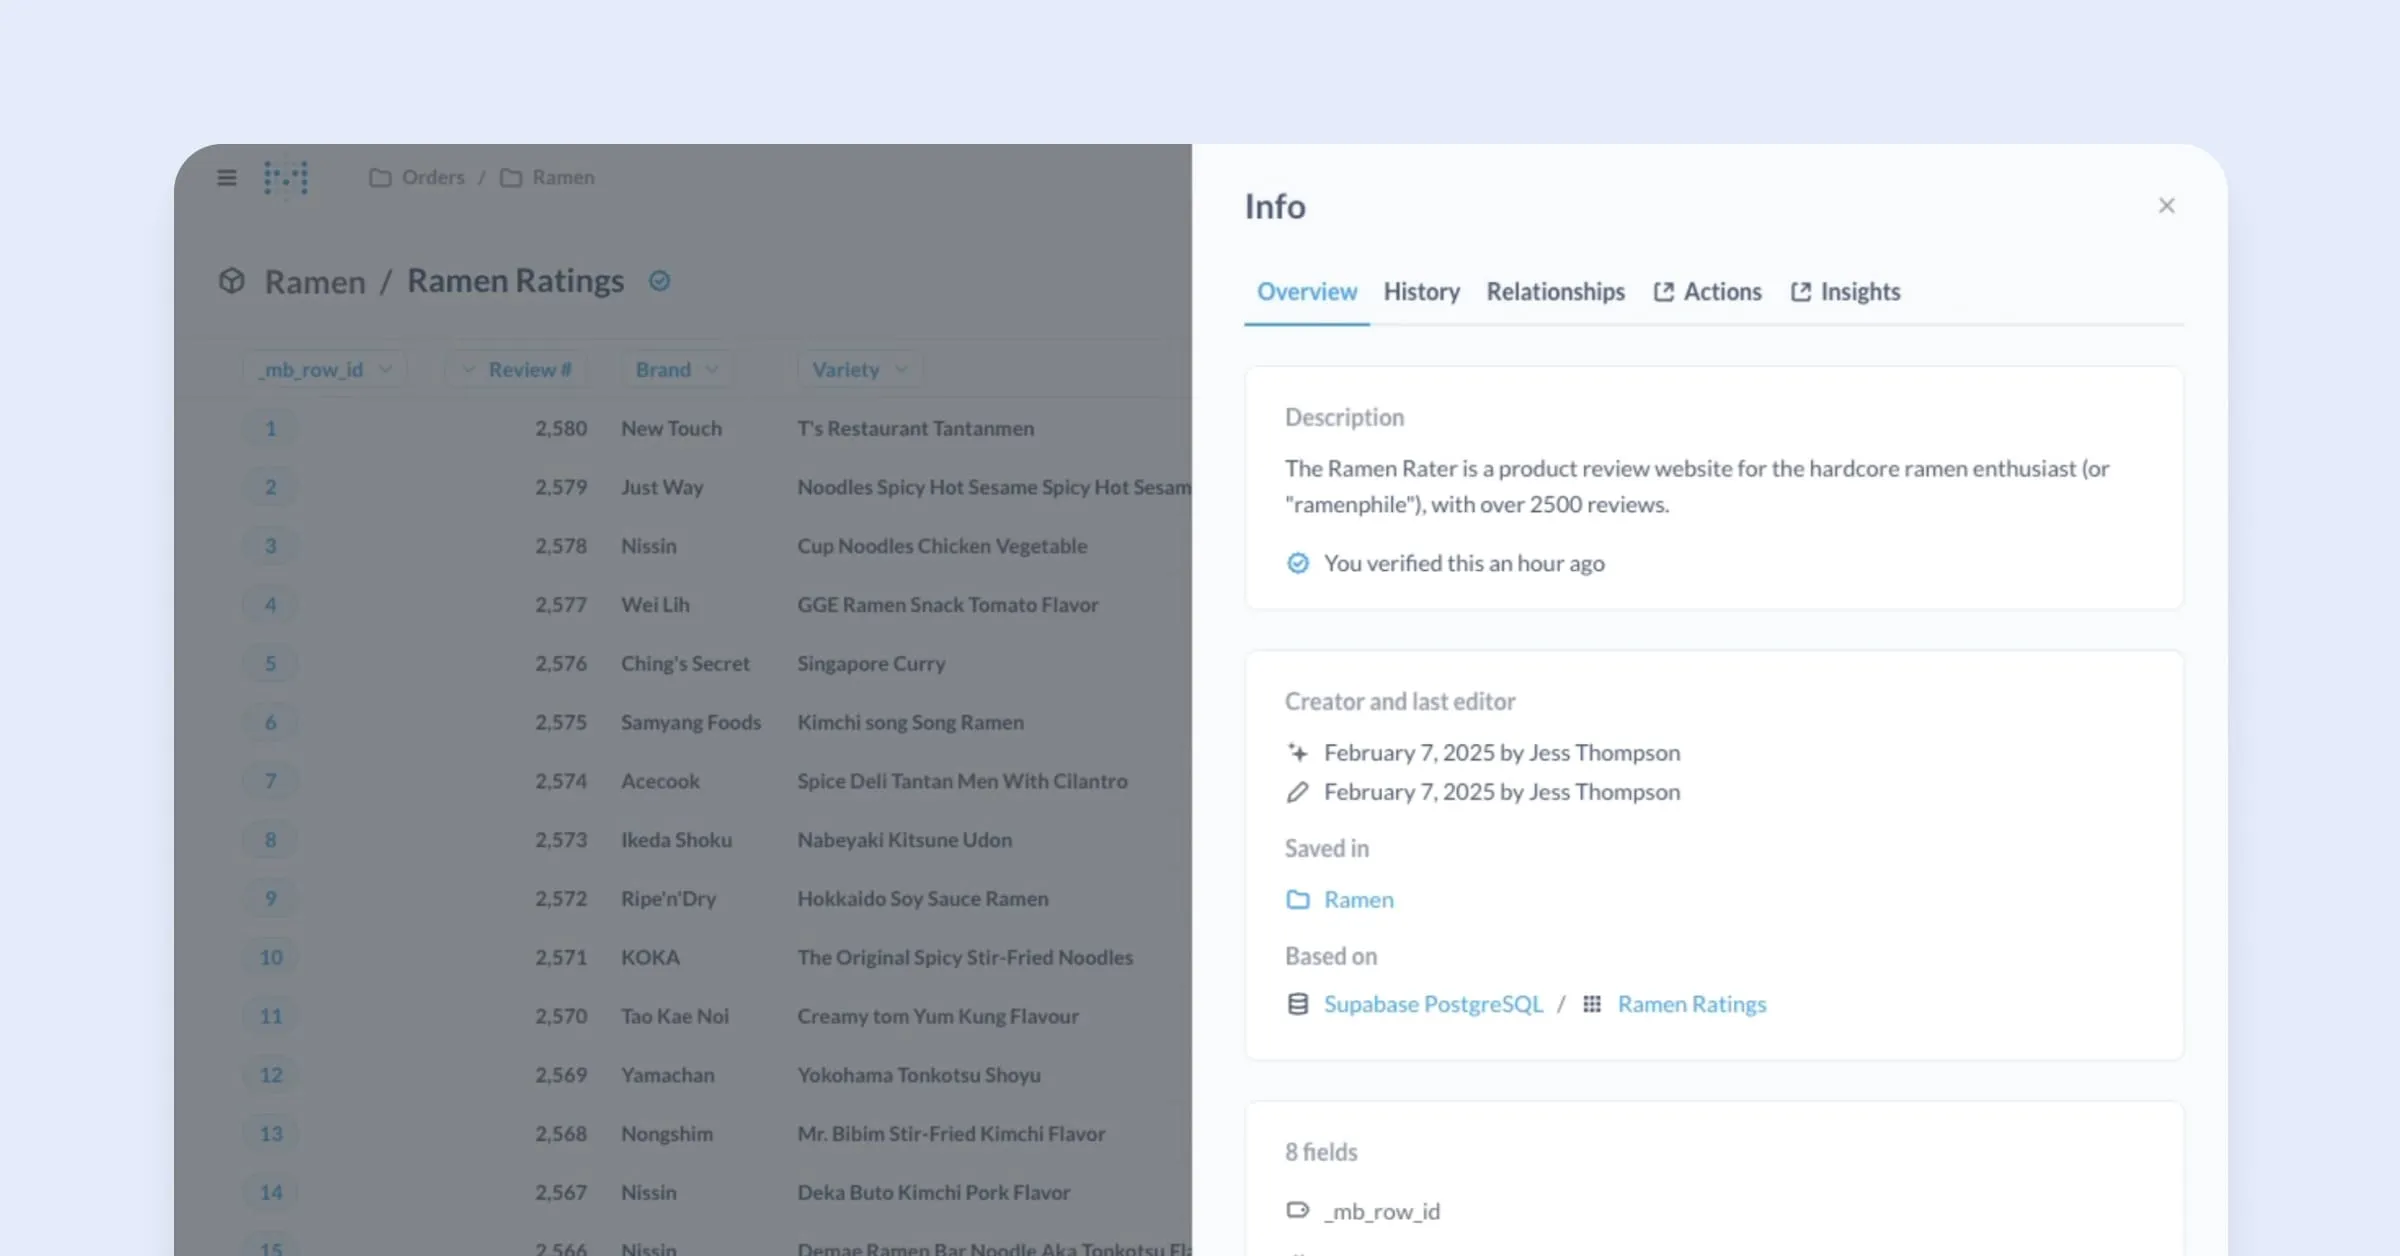Click the pencil edit icon beside last-edited date
The image size is (2400, 1256).
coord(1297,791)
